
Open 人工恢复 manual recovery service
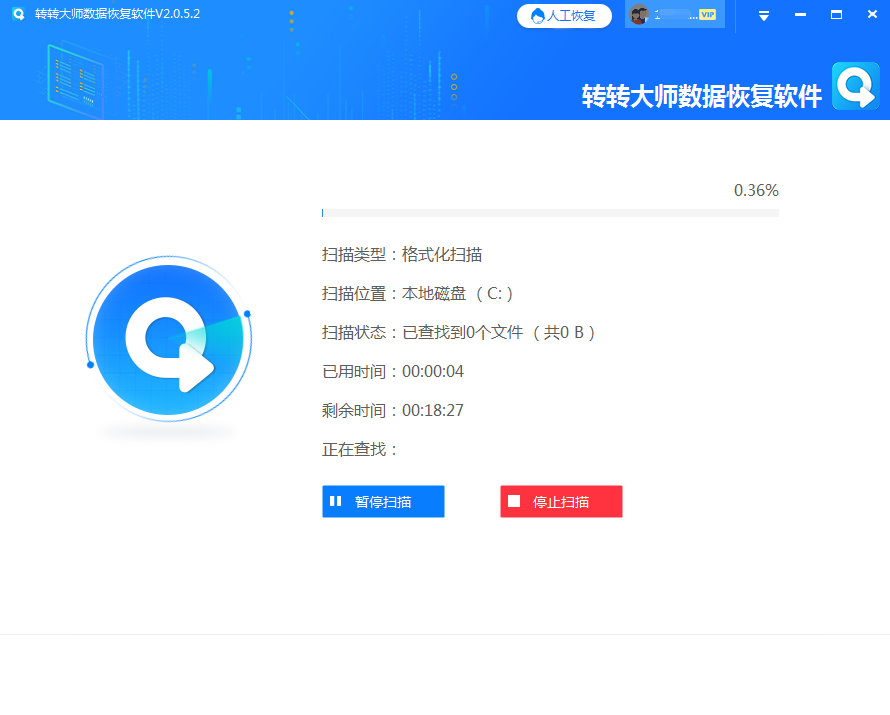click(564, 14)
